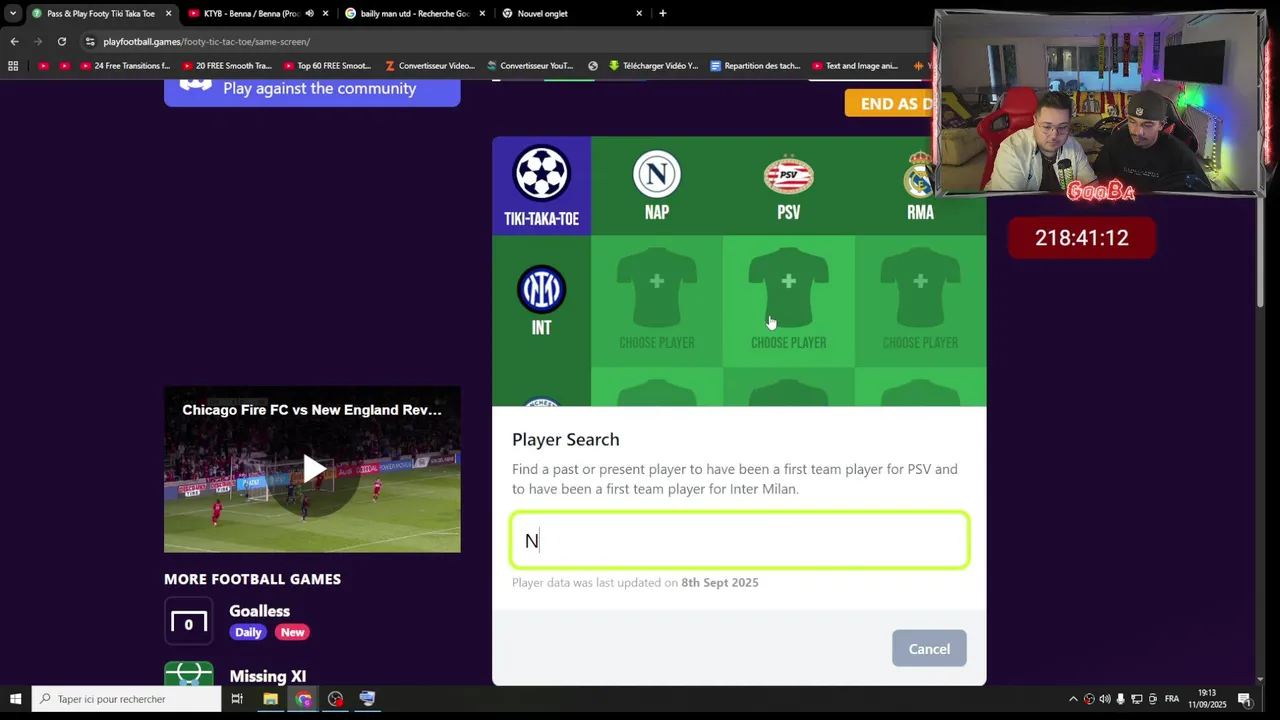Open the Goalless game link
The width and height of the screenshot is (1280, 720).
click(259, 611)
